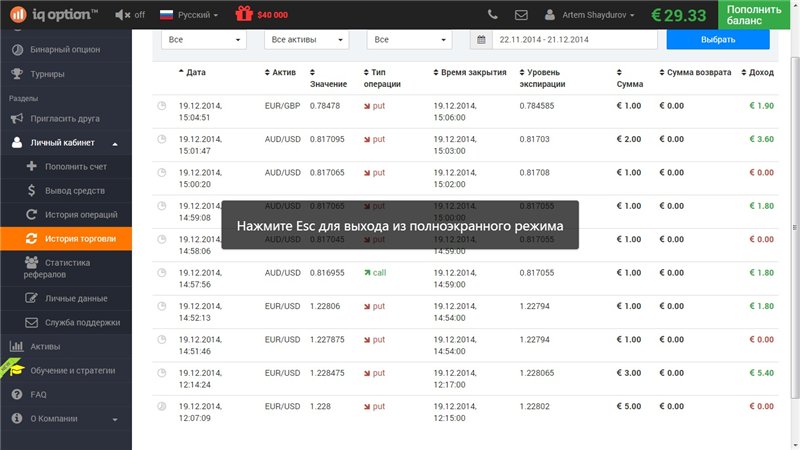Click the calendar icon beside date range
Image resolution: width=800 pixels, height=450 pixels.
[x=481, y=39]
